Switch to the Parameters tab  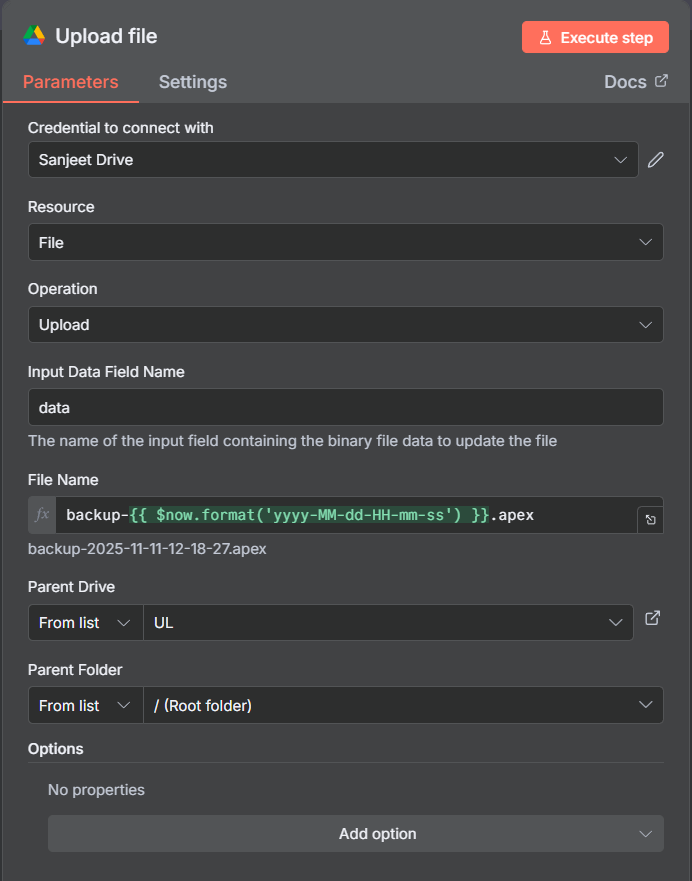pyautogui.click(x=70, y=82)
